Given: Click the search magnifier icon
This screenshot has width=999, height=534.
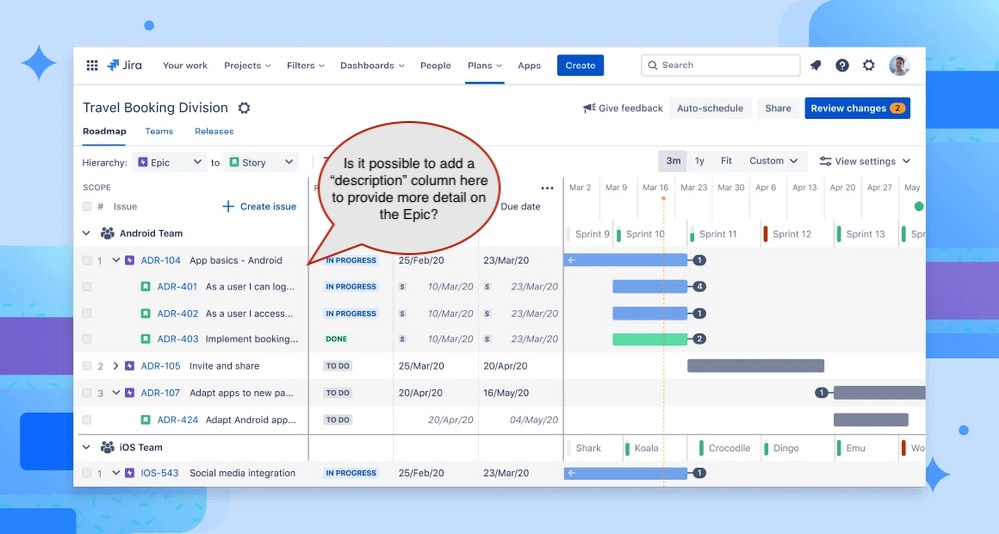Looking at the screenshot, I should click(x=652, y=65).
